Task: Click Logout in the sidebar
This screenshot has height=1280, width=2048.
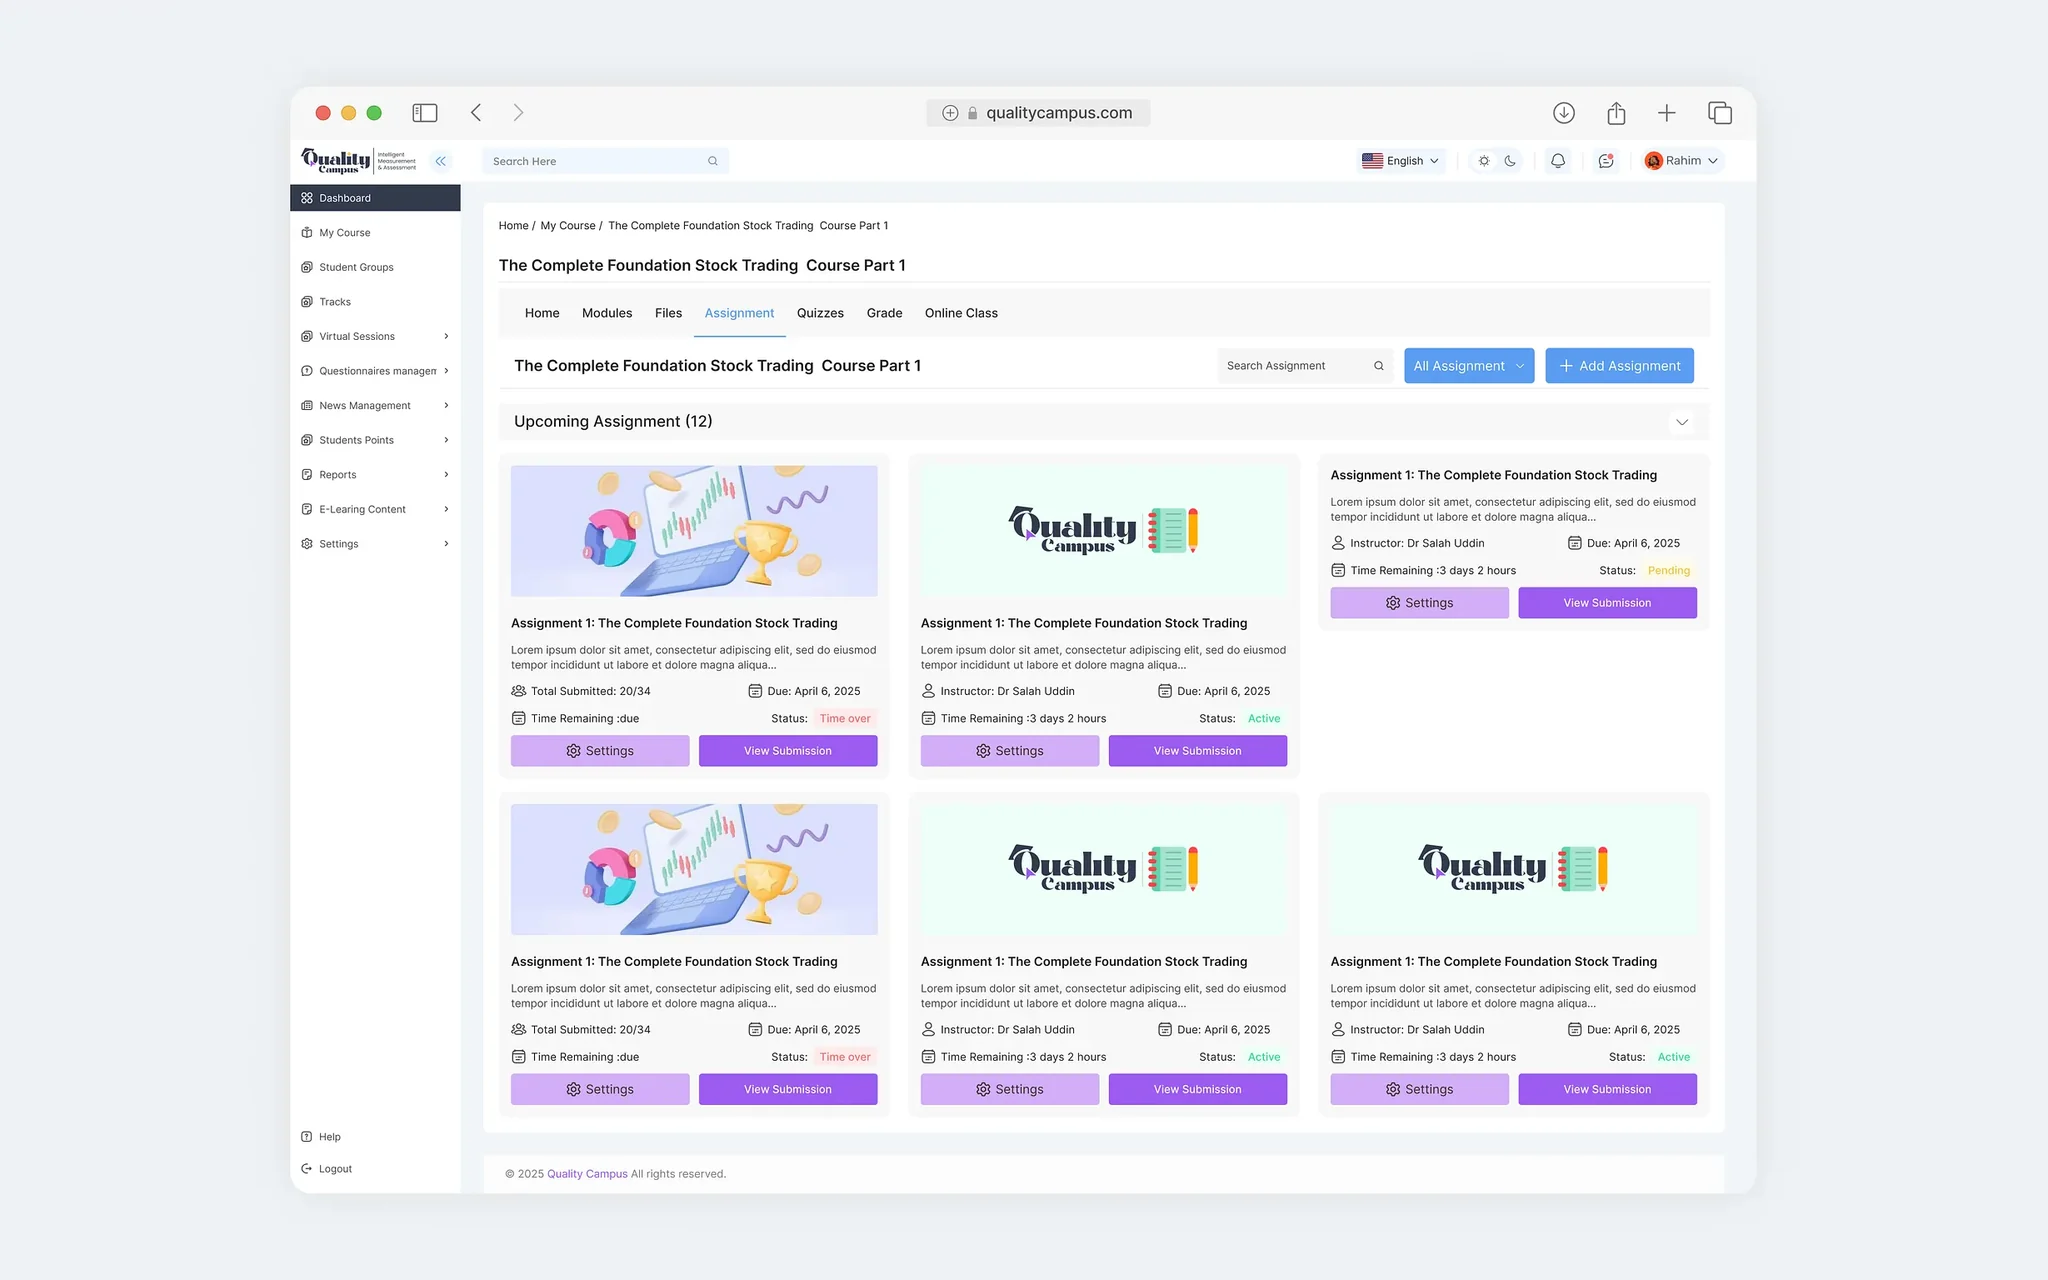Action: pyautogui.click(x=327, y=1169)
